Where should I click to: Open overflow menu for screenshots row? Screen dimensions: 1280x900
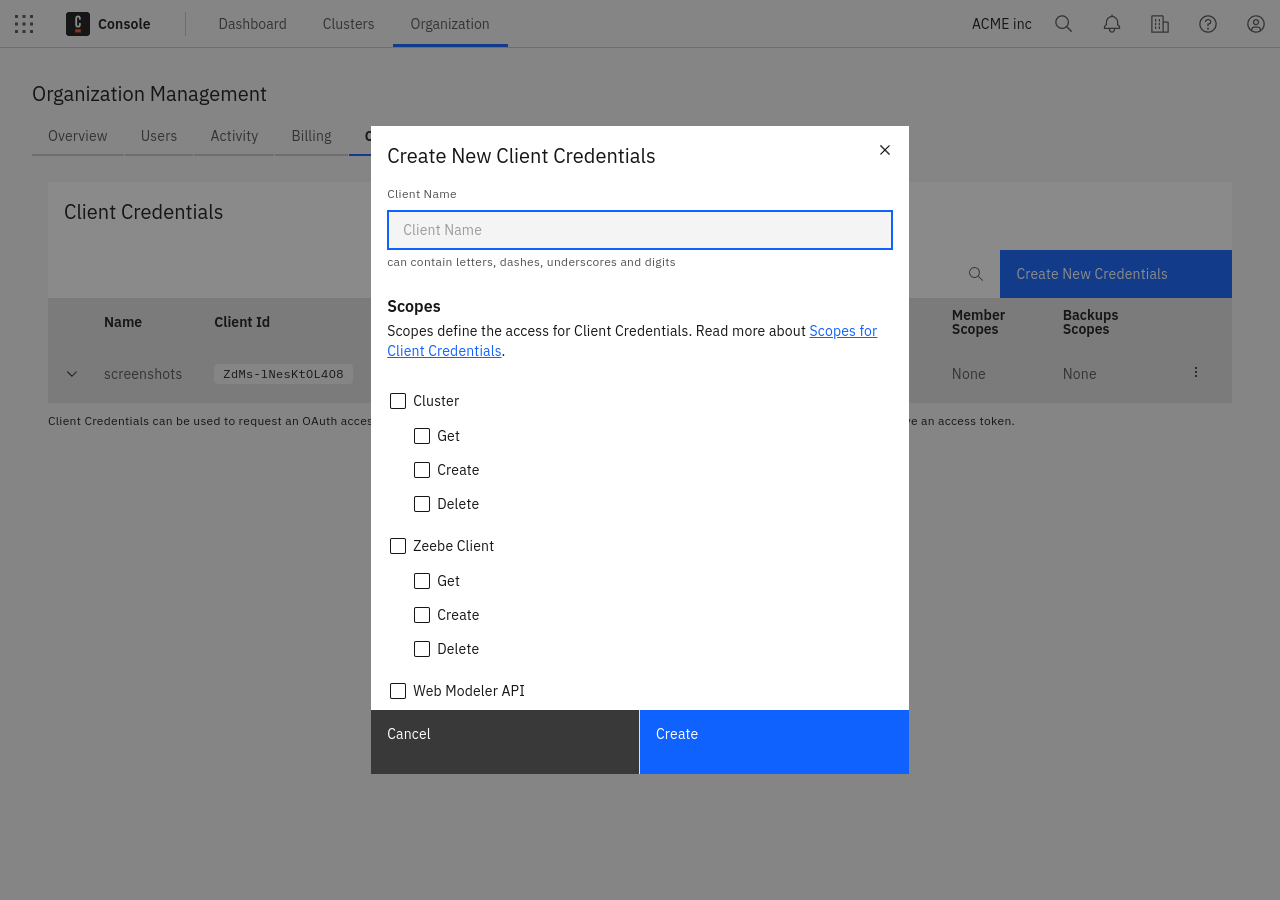(x=1195, y=372)
